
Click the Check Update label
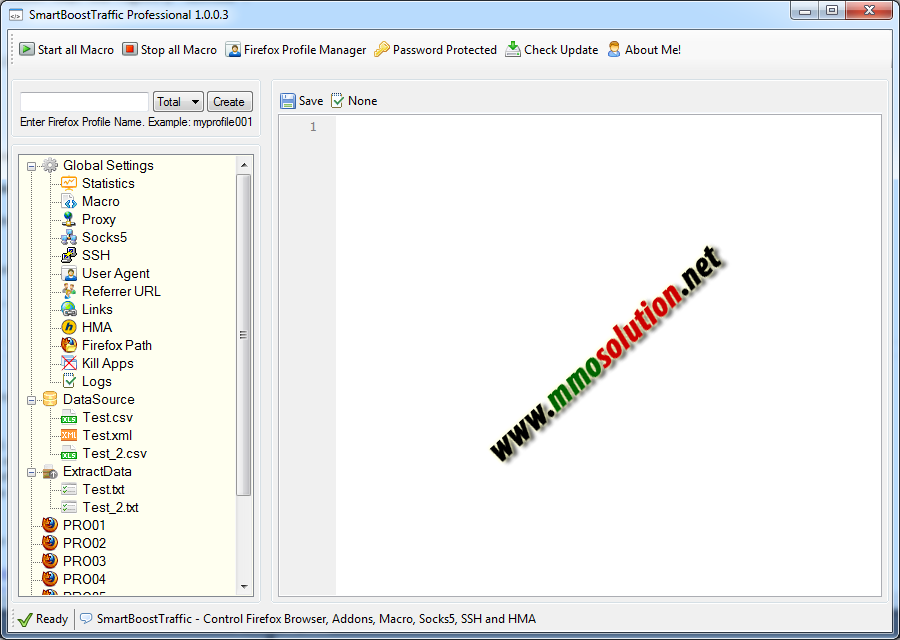click(x=561, y=50)
